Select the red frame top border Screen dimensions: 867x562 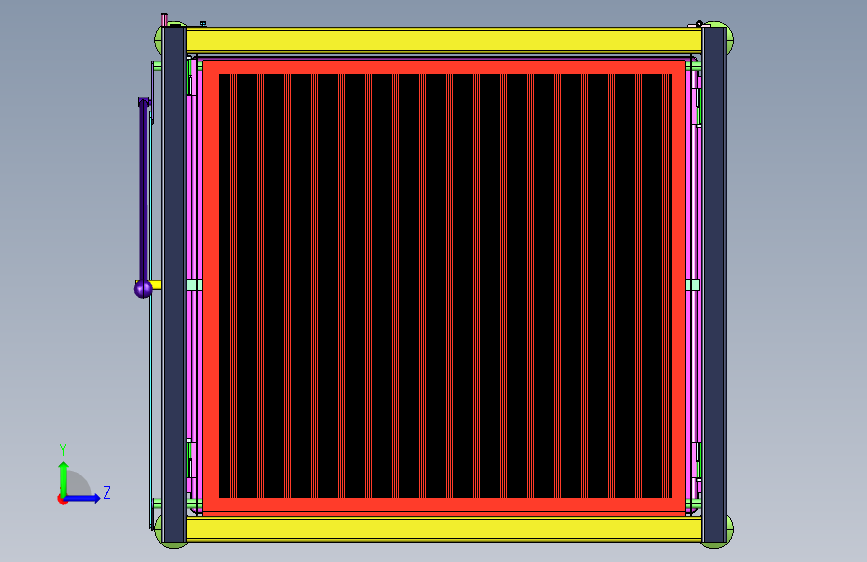click(444, 67)
